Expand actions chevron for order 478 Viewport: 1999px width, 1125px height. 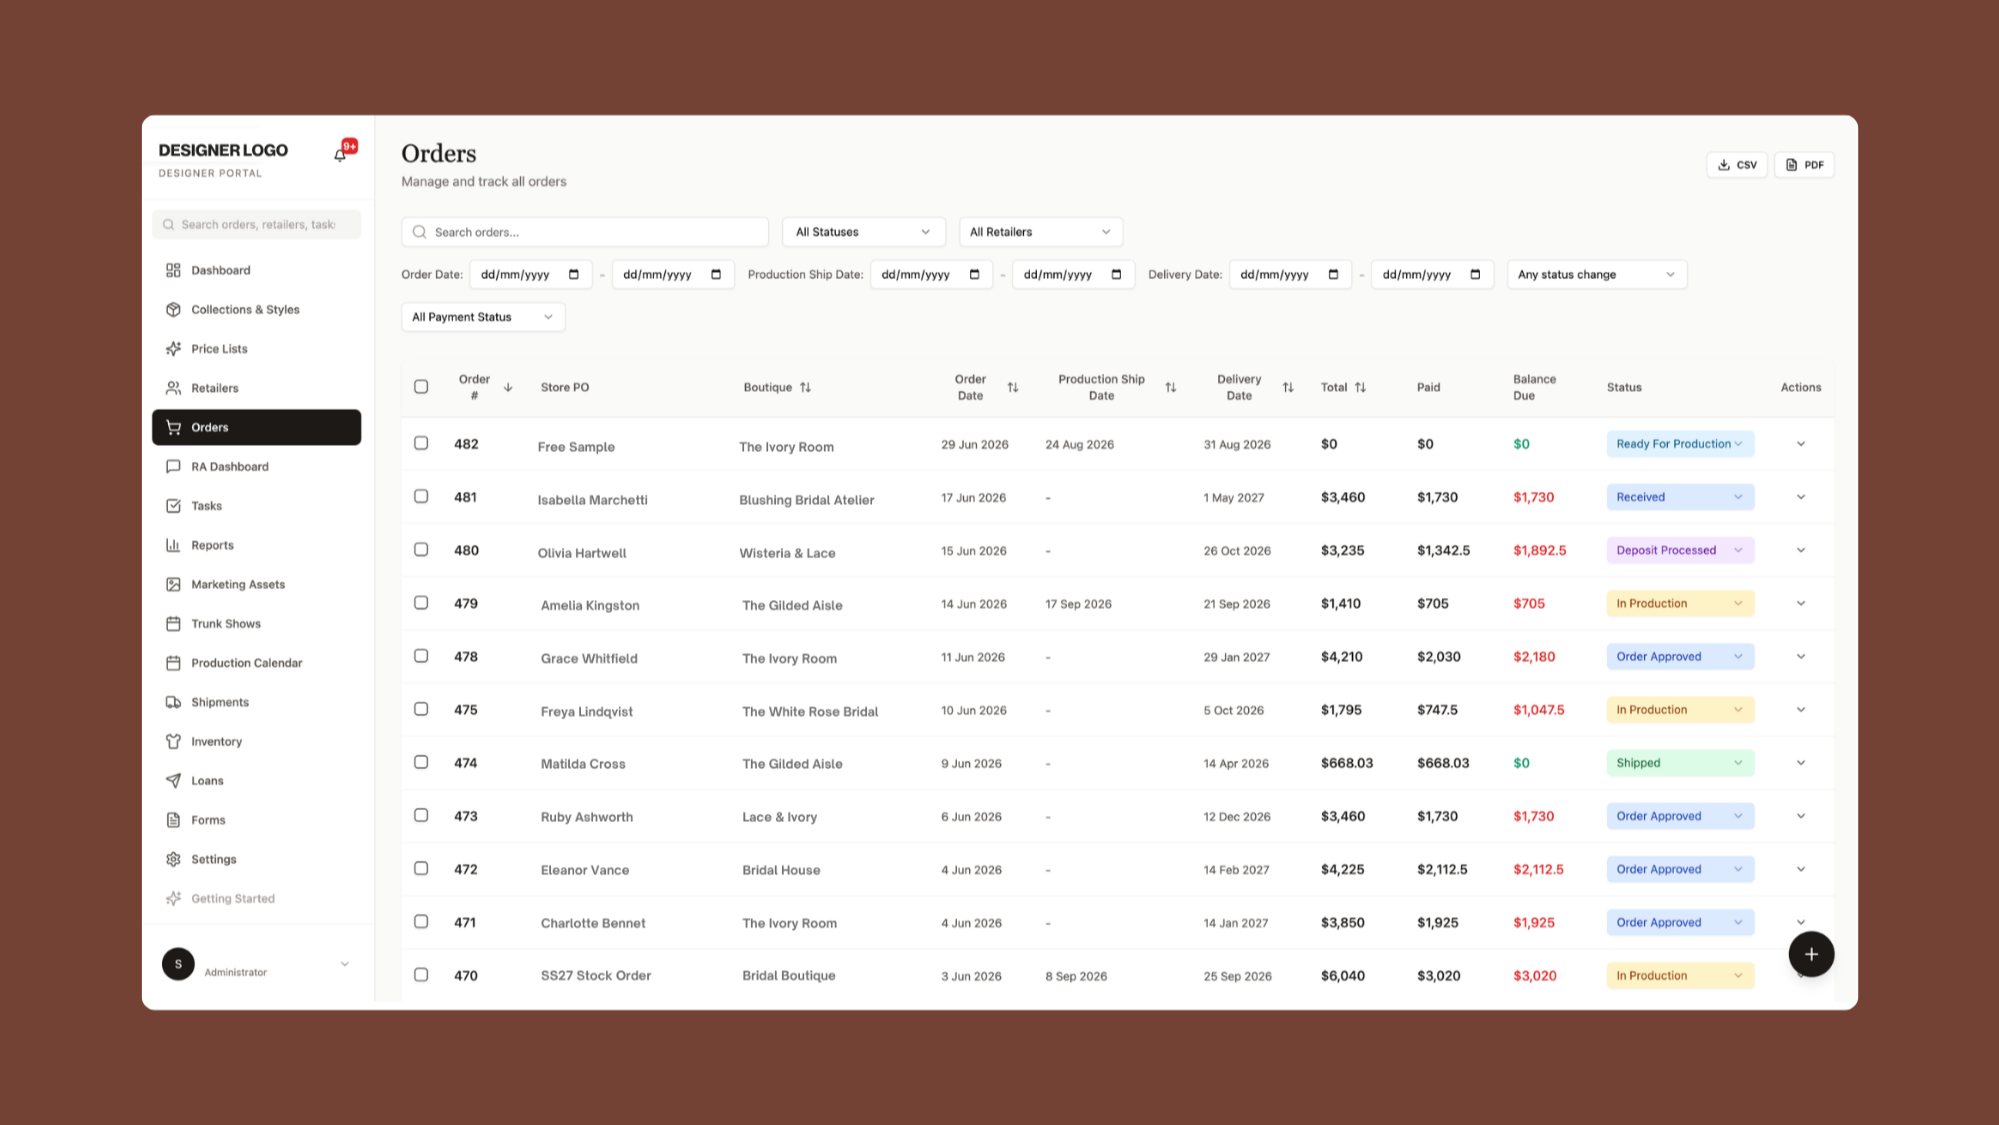coord(1801,657)
